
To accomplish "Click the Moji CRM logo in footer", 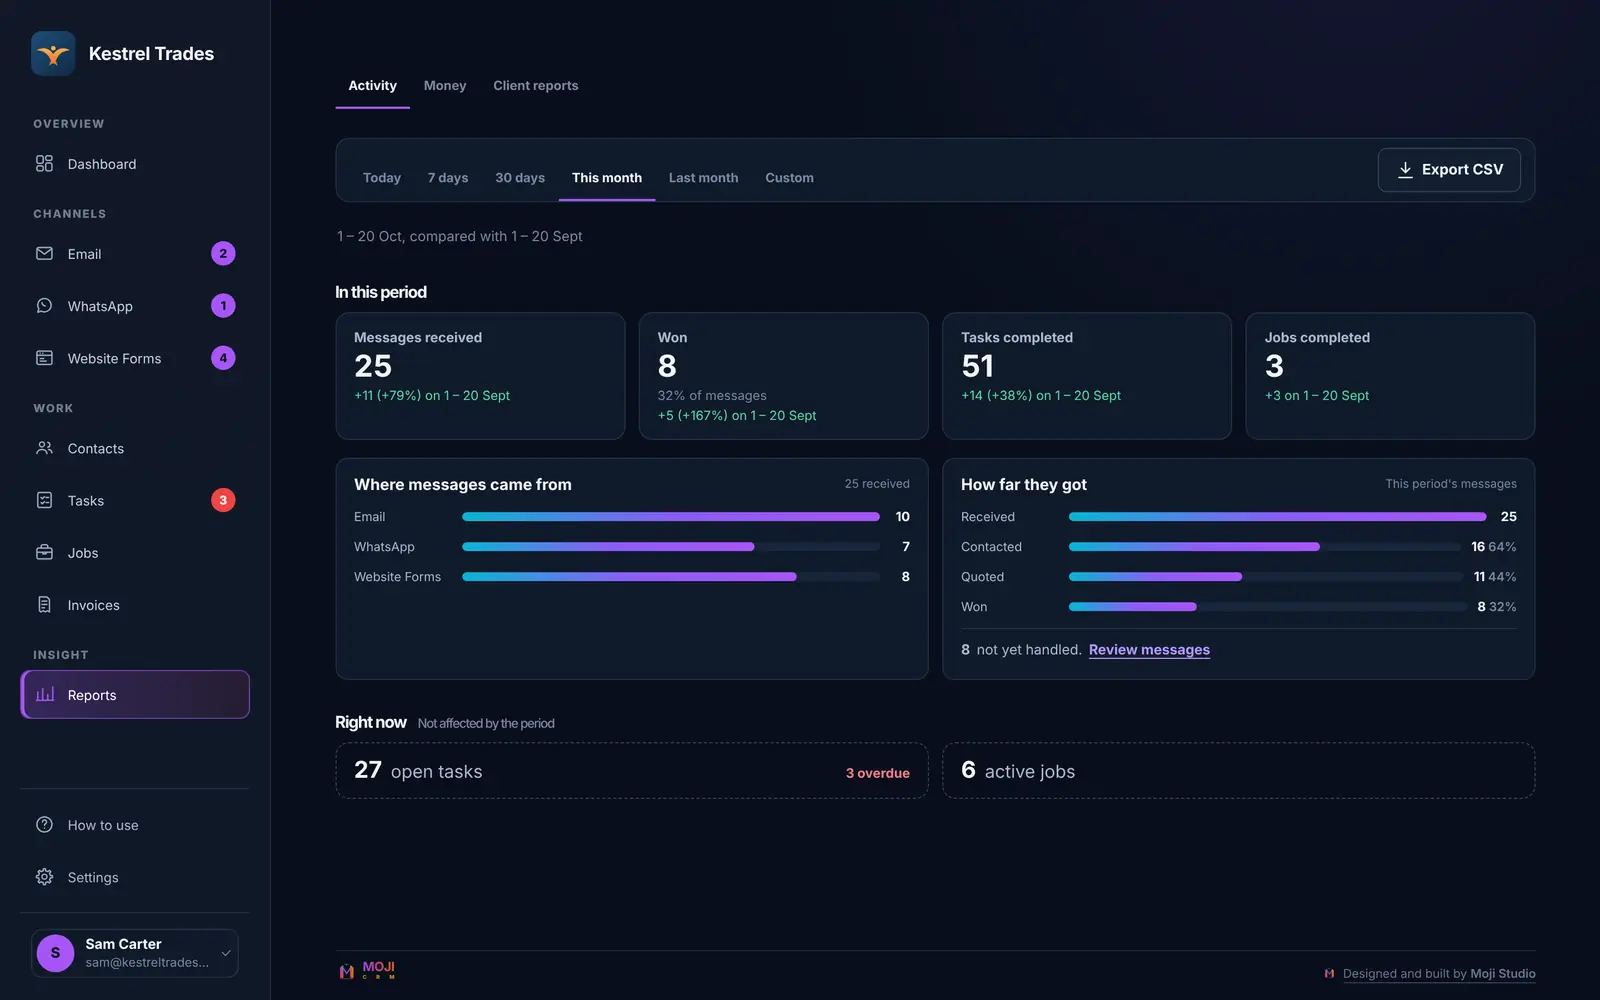I will (x=367, y=970).
